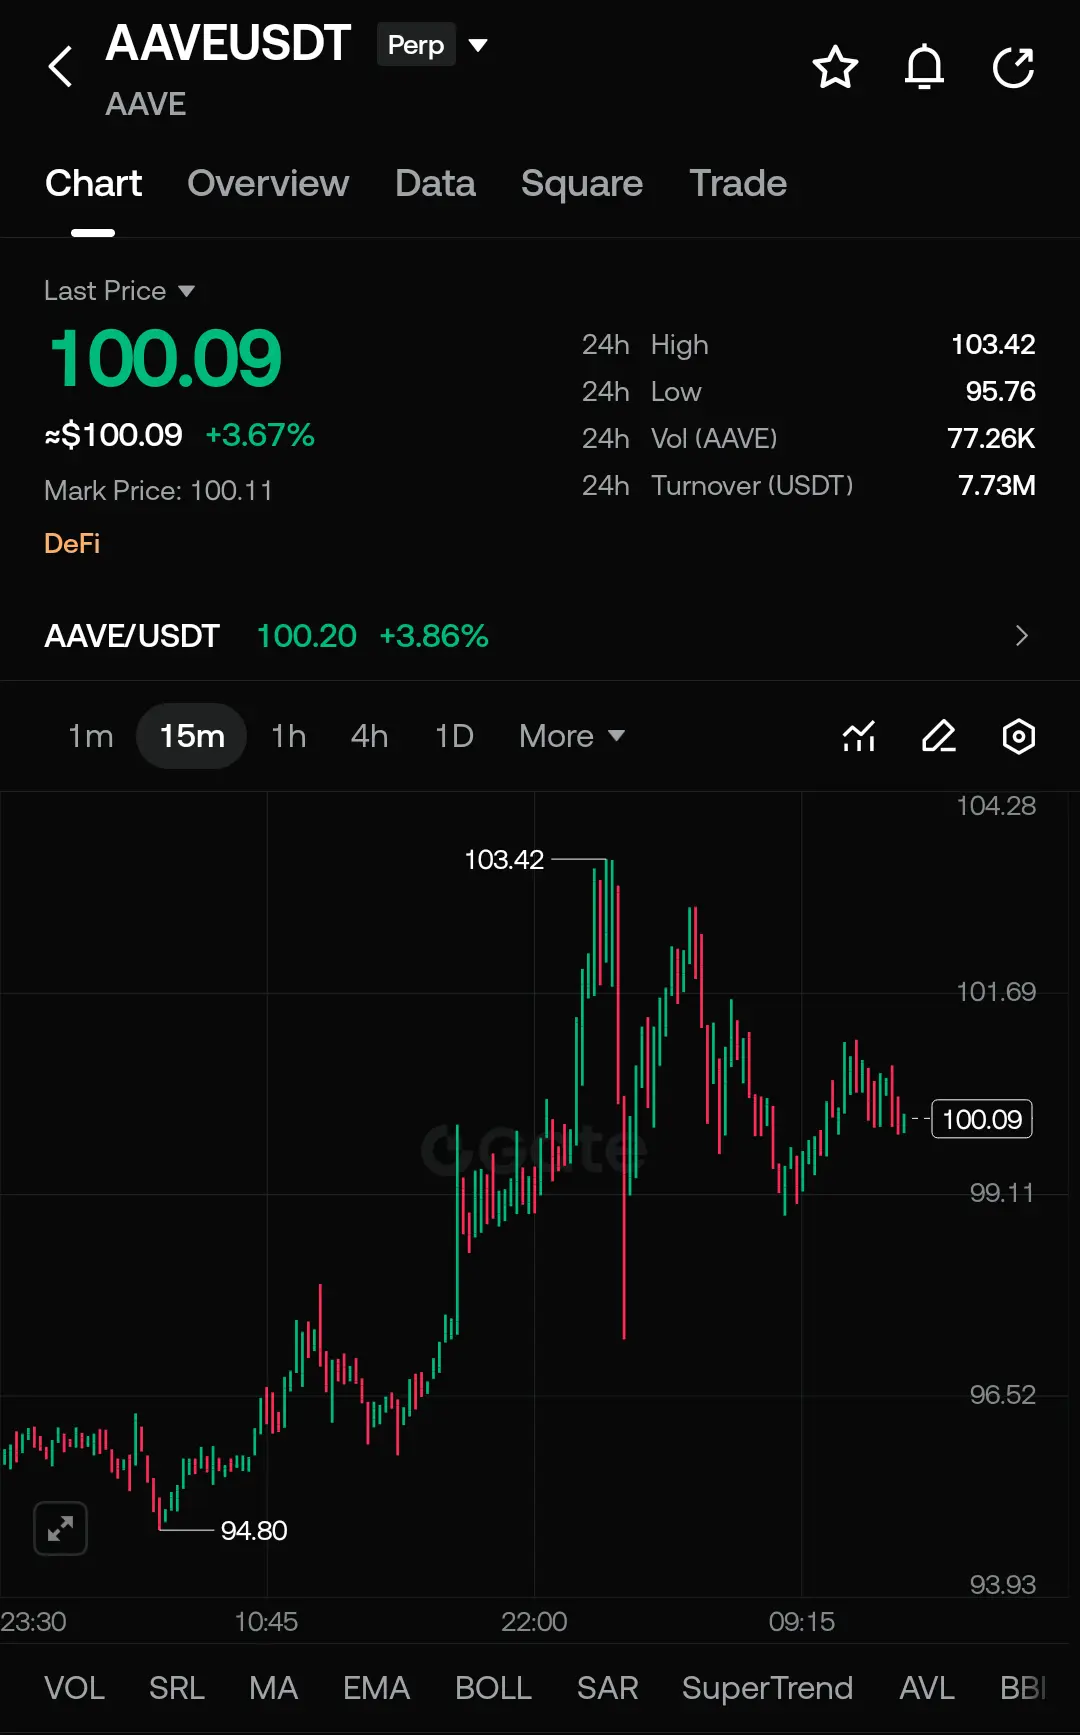Screen dimensions: 1080x1735
Task: Open chart indicators icon
Action: 859,736
